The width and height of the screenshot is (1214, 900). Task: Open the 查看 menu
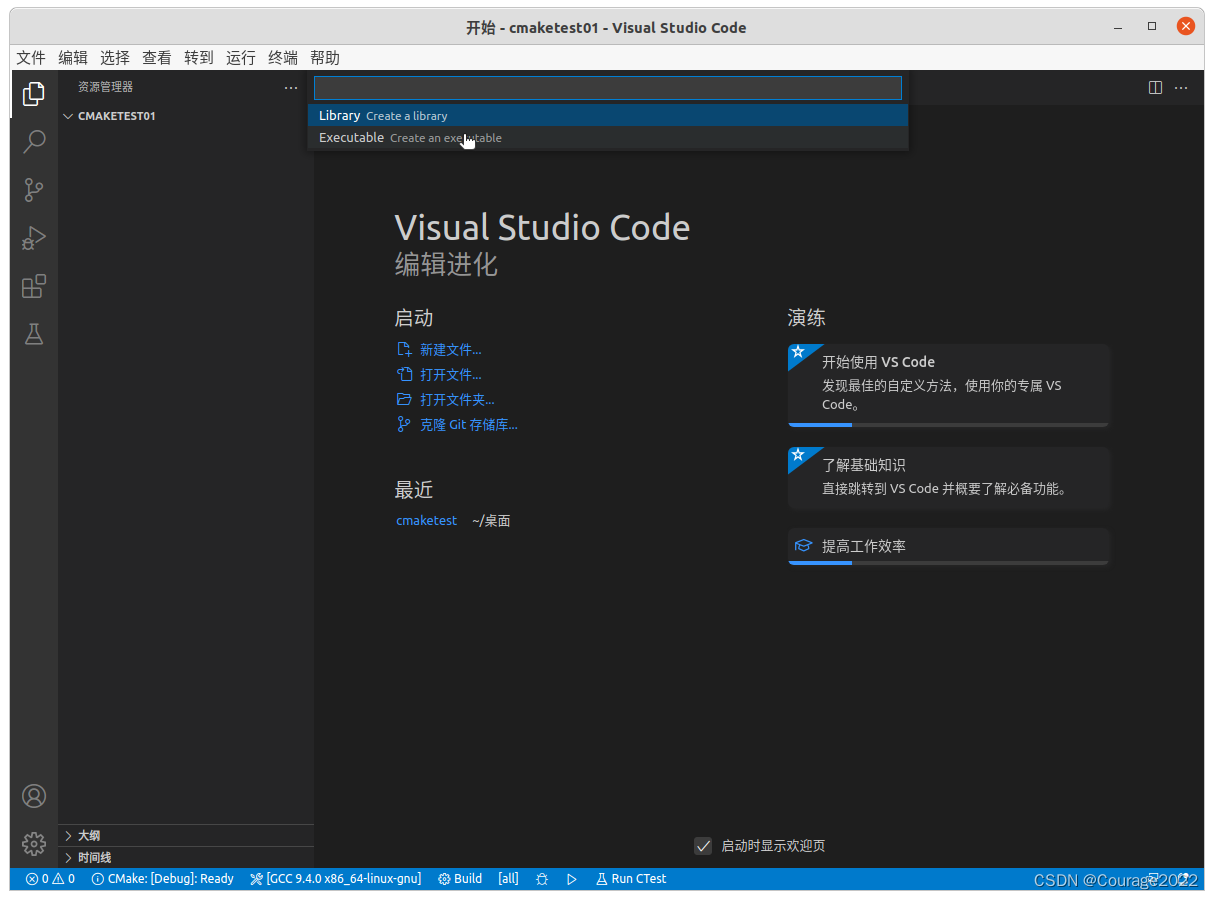(x=157, y=58)
